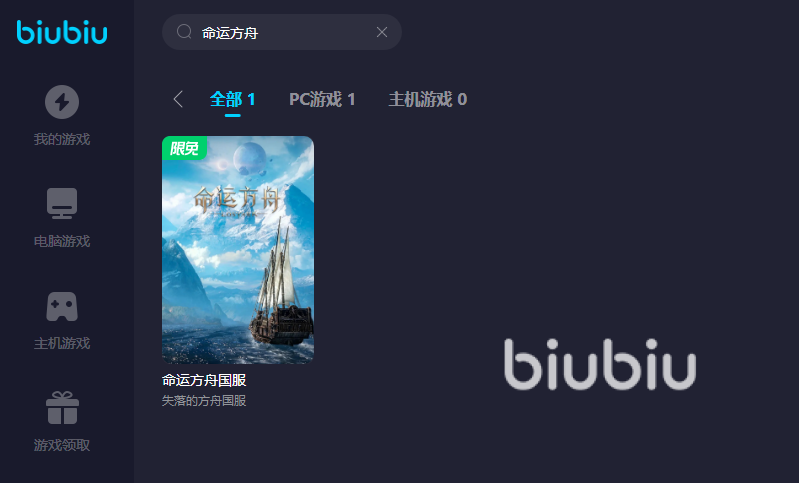Switch to the 主机游戏 0 tab
799x483 pixels.
coord(428,99)
